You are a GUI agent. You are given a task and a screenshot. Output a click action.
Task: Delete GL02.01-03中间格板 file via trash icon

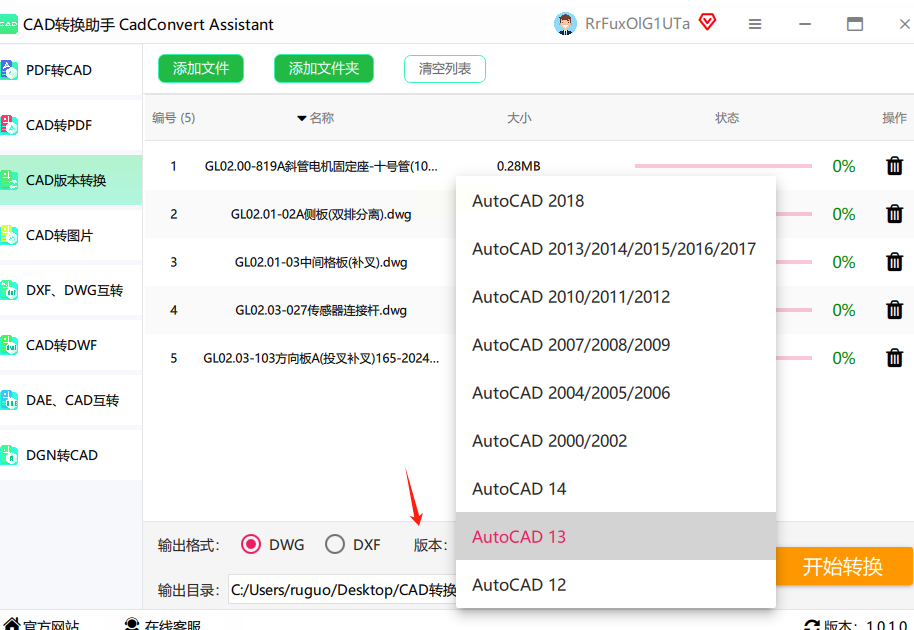(894, 262)
